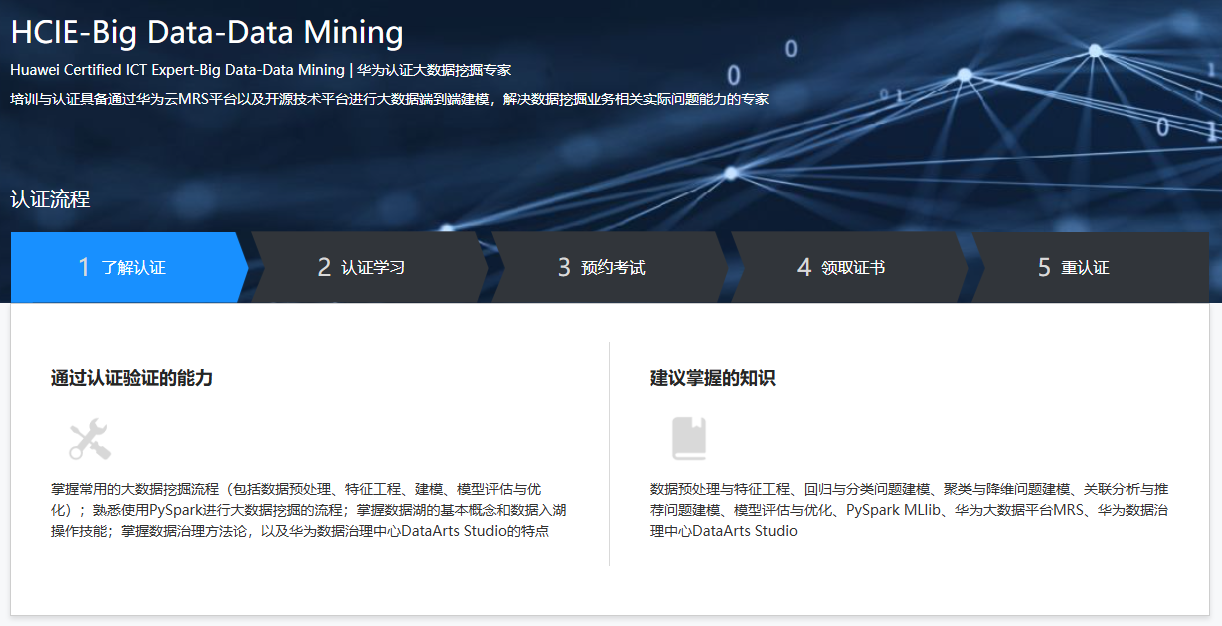The height and width of the screenshot is (626, 1222).
Task: Select the 了解认证 step tab
Action: click(130, 267)
